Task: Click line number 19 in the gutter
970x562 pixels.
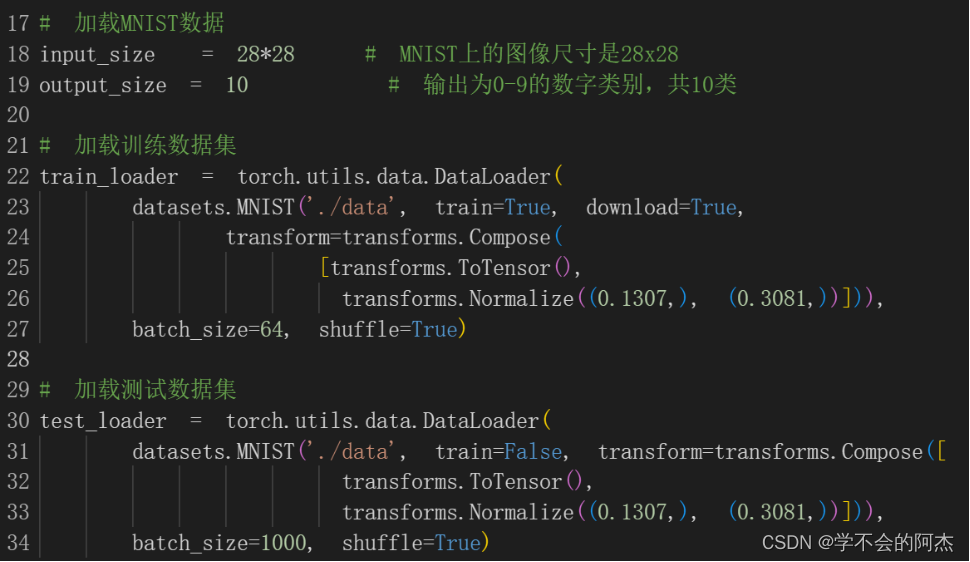Action: [19, 85]
